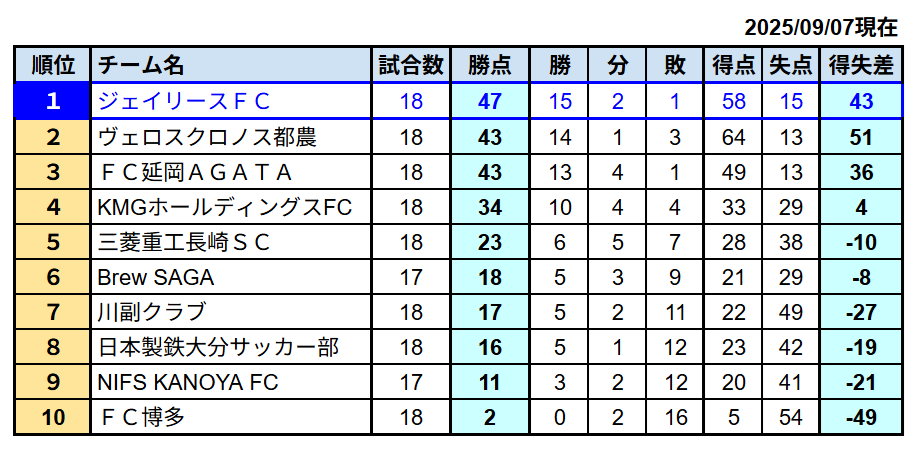Select the 勝点 header cell
921x456 pixels.
[x=489, y=65]
